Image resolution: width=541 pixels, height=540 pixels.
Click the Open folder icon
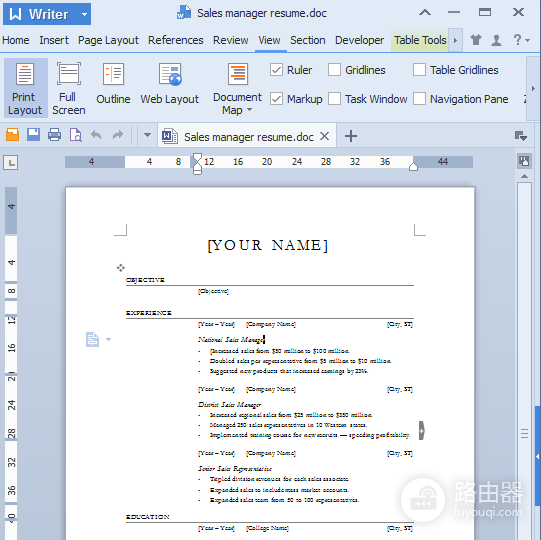12,135
